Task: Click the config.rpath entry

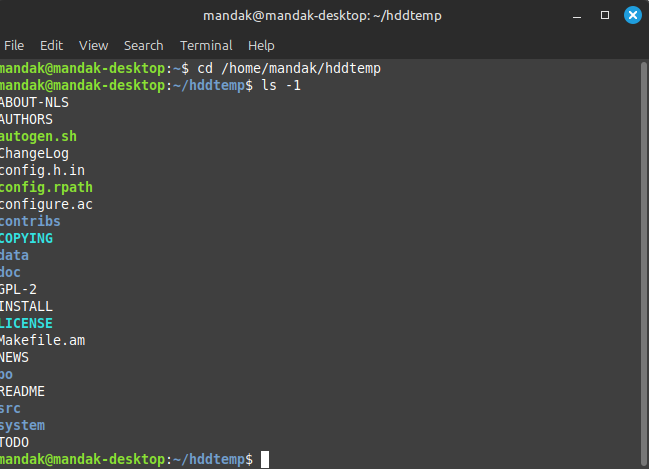Action: pyautogui.click(x=46, y=188)
